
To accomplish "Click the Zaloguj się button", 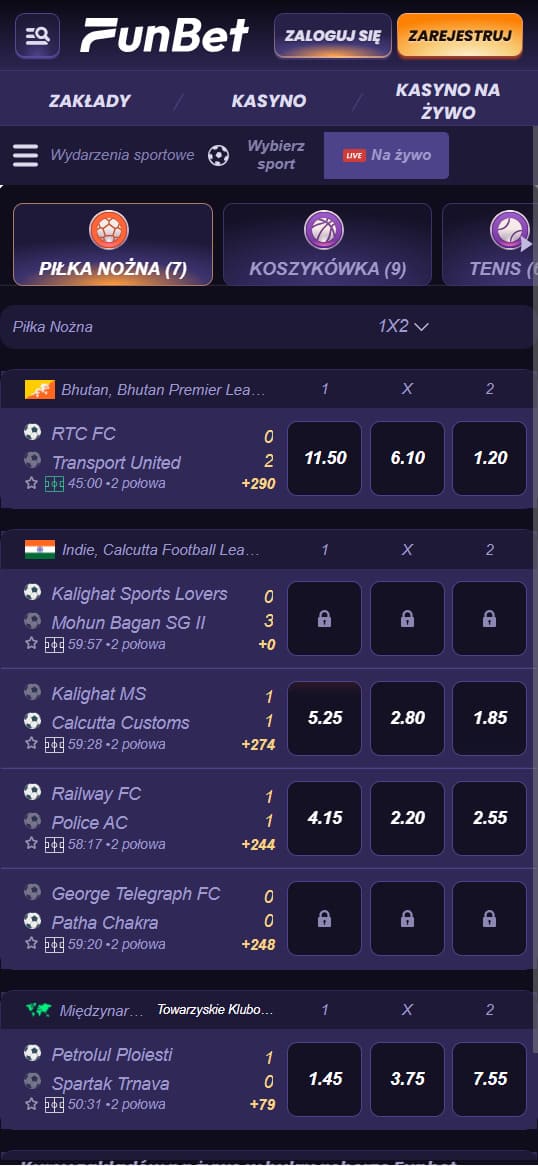I will pyautogui.click(x=333, y=36).
